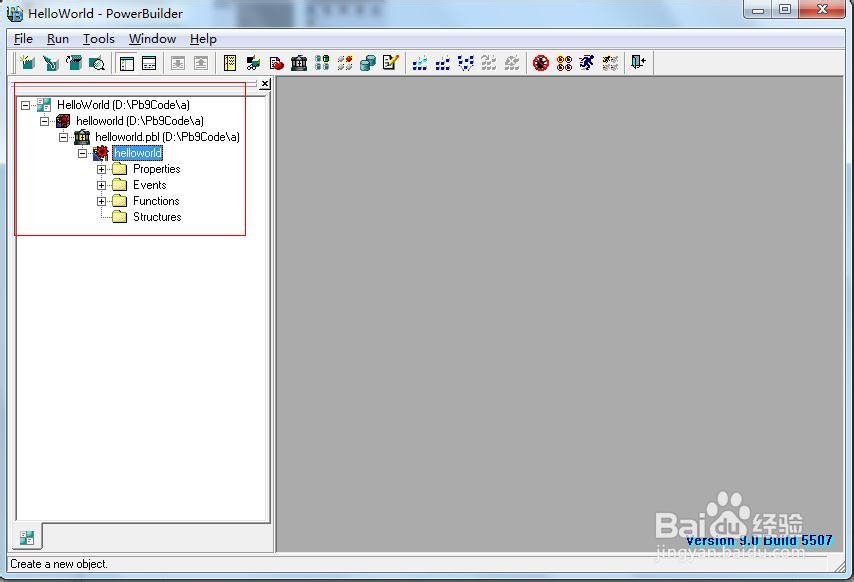Image resolution: width=854 pixels, height=582 pixels.
Task: Close the System Tree pane
Action: 265,84
